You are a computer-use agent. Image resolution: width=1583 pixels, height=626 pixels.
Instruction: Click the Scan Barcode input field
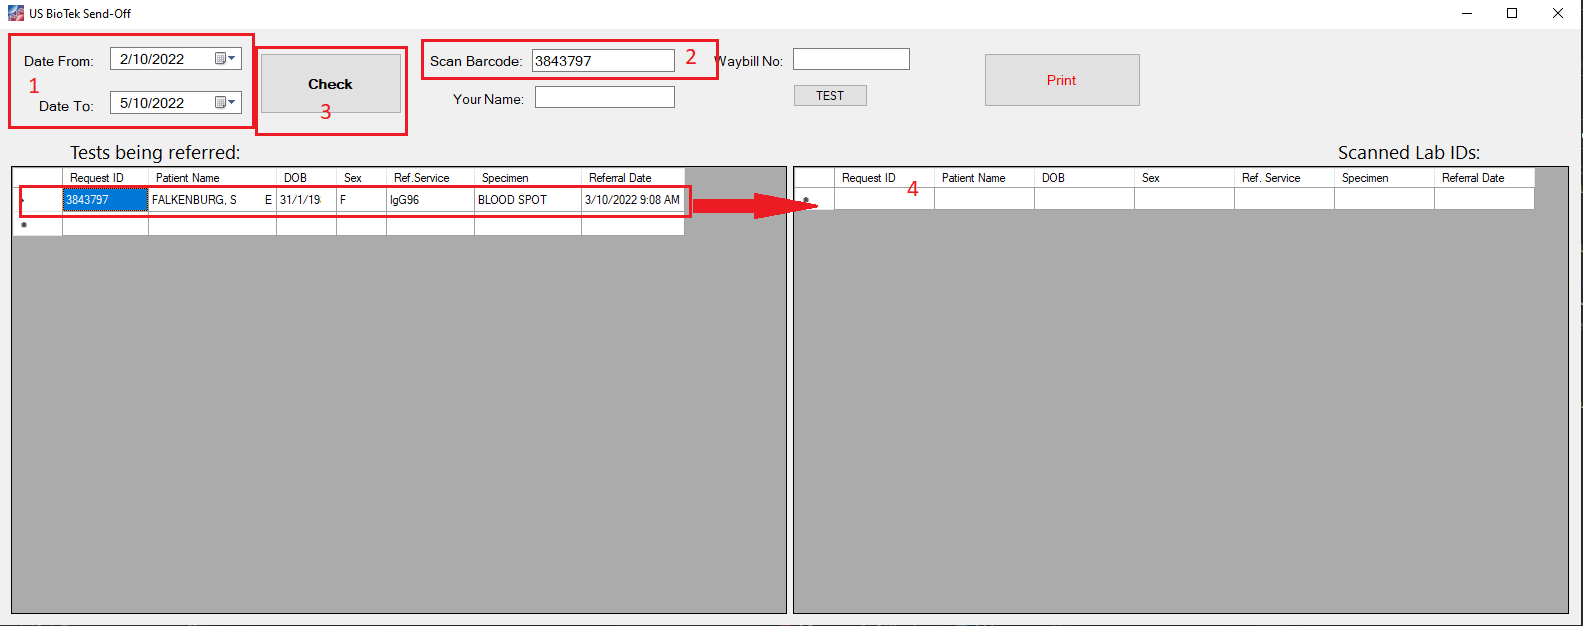click(603, 61)
